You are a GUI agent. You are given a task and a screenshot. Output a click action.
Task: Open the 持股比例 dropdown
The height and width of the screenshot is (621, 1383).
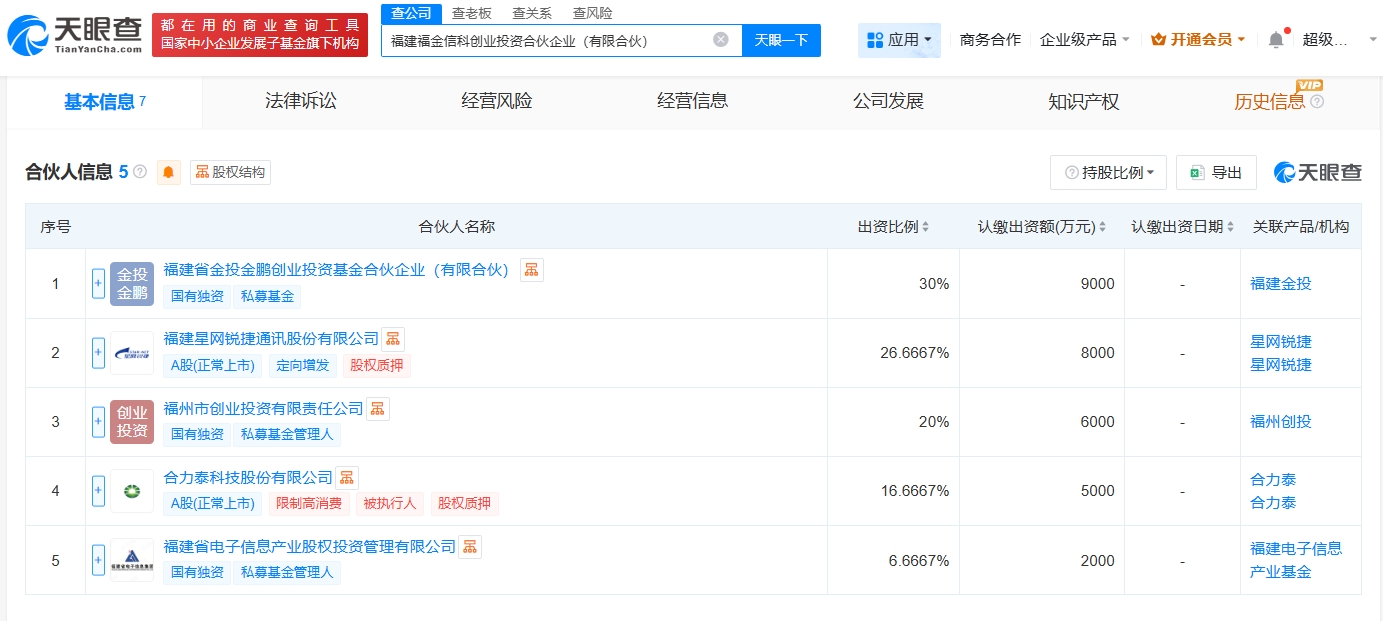pos(1108,173)
